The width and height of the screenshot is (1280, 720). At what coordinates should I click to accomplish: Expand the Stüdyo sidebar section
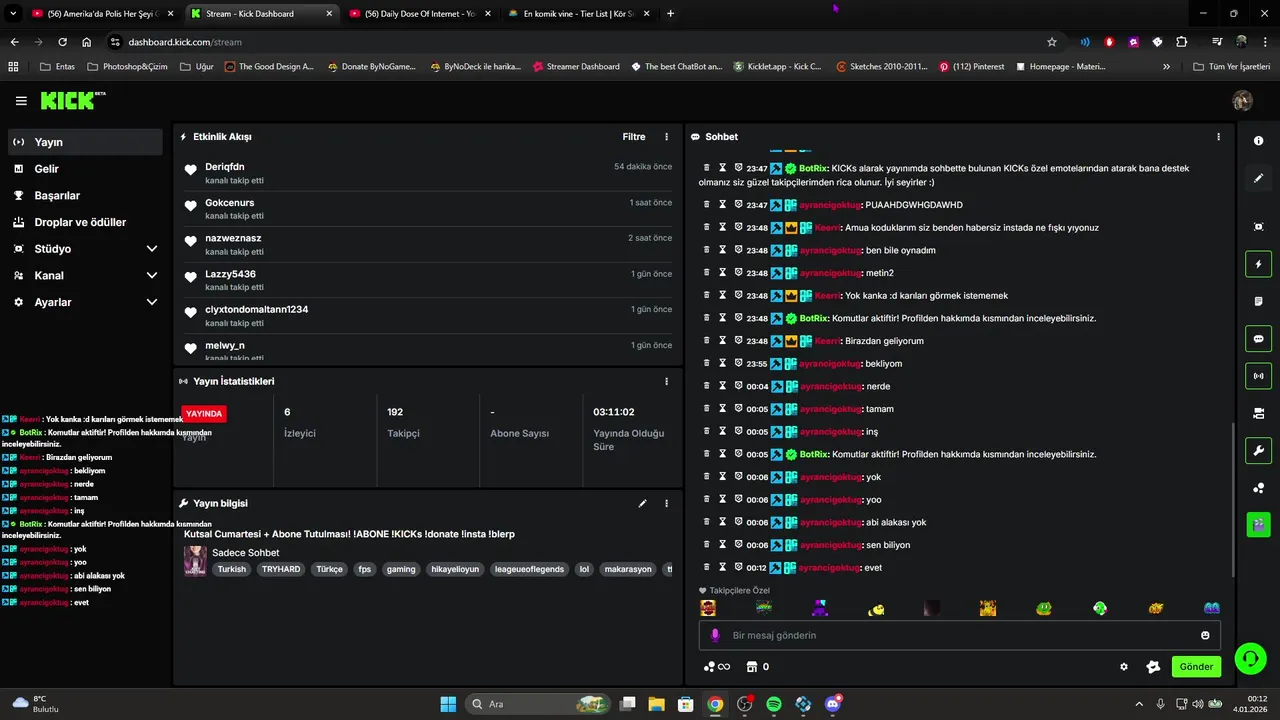click(85, 249)
